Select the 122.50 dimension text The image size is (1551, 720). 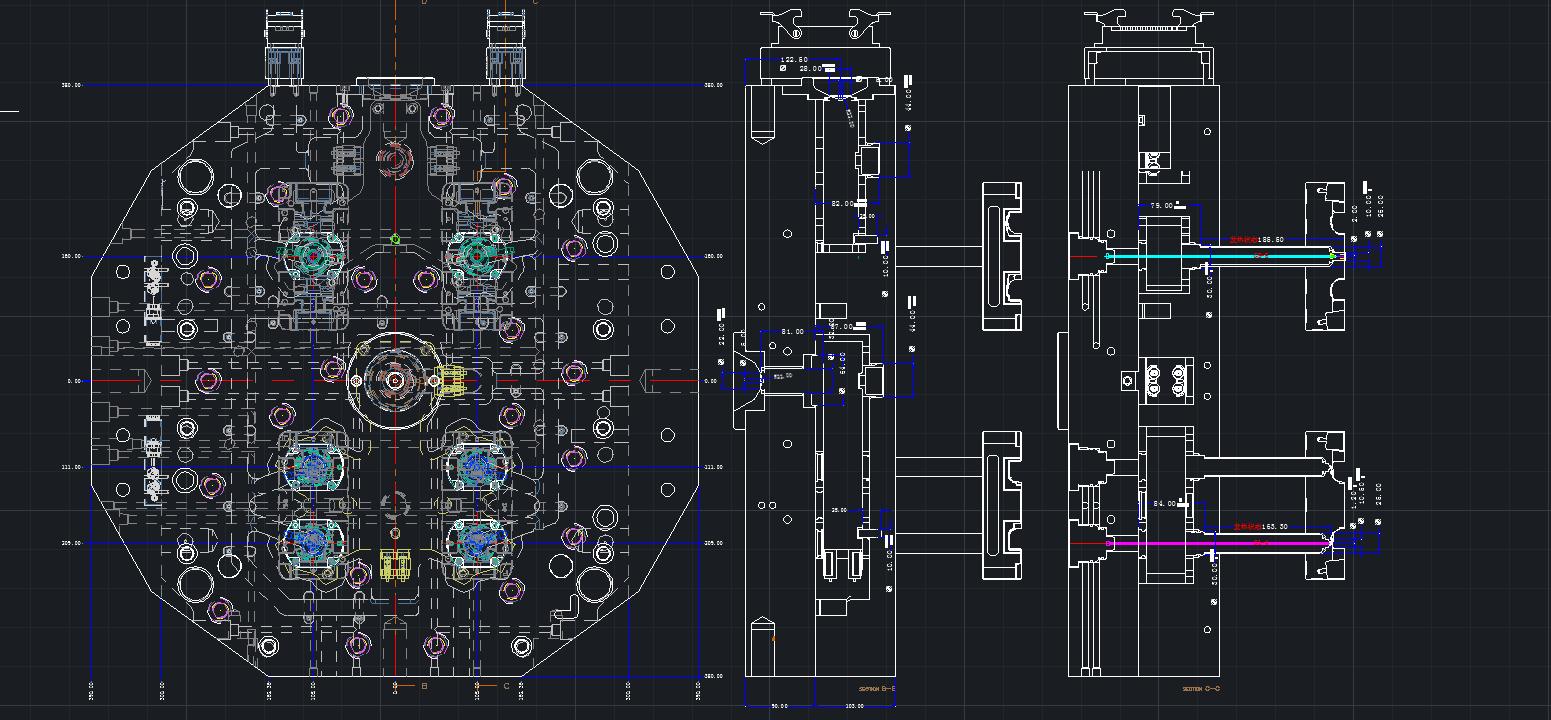793,60
